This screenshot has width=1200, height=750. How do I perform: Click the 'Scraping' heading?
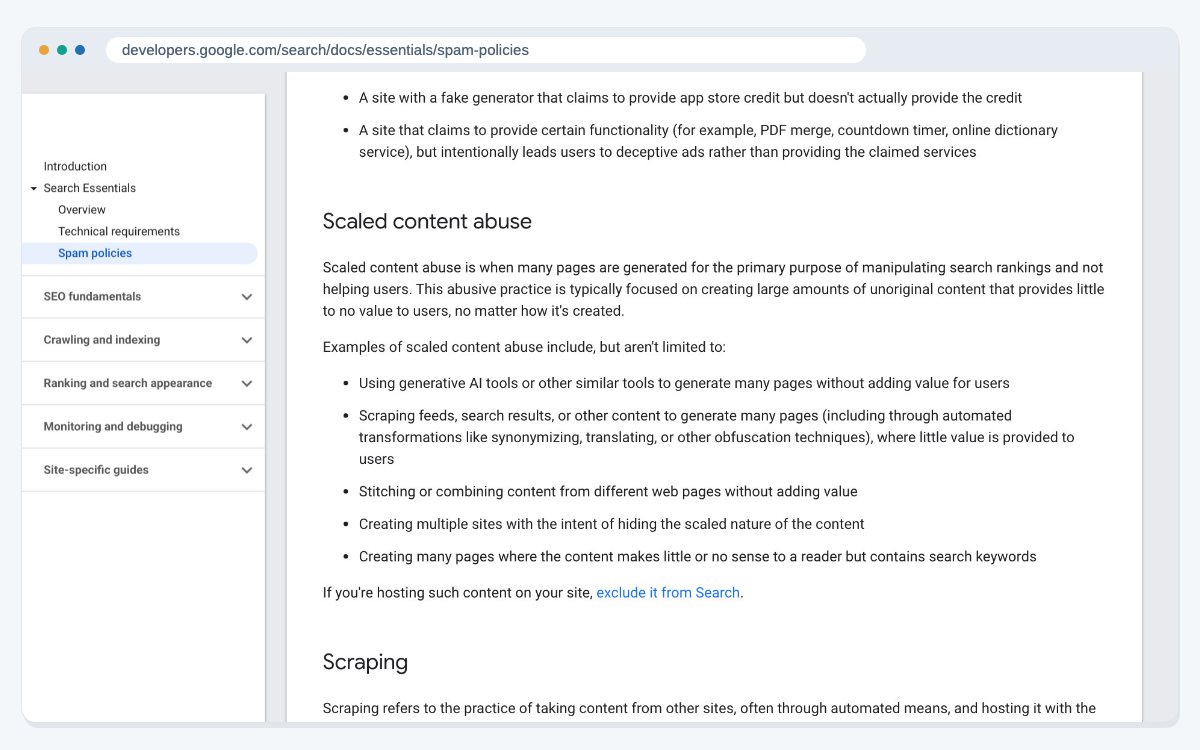pos(365,662)
